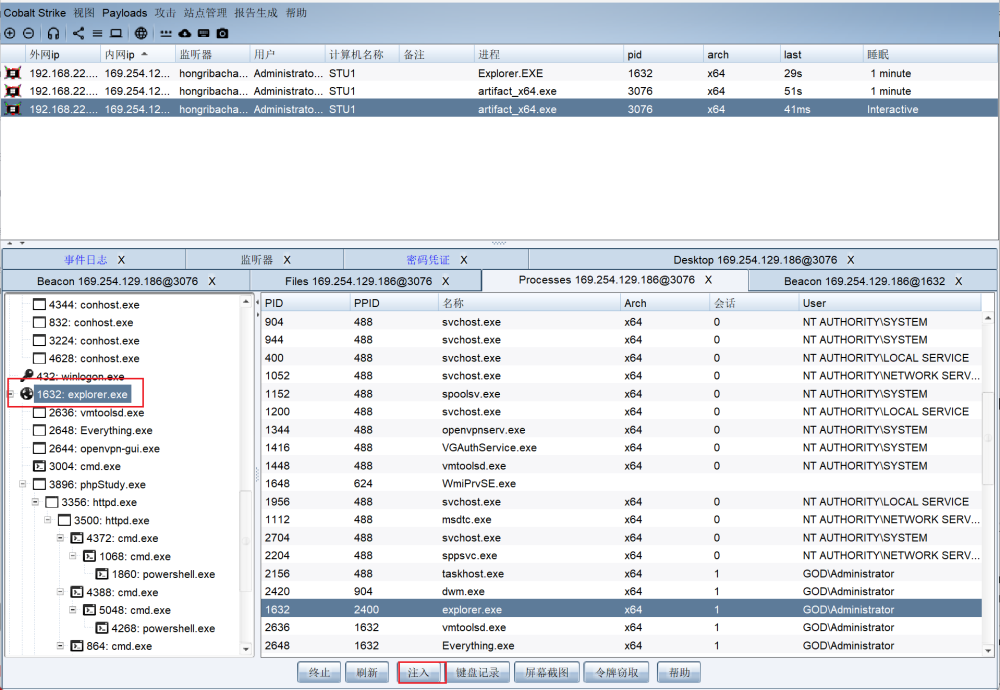Screen dimensions: 1000x690
Task: Click the globe web icon in toolbar
Action: [141, 33]
